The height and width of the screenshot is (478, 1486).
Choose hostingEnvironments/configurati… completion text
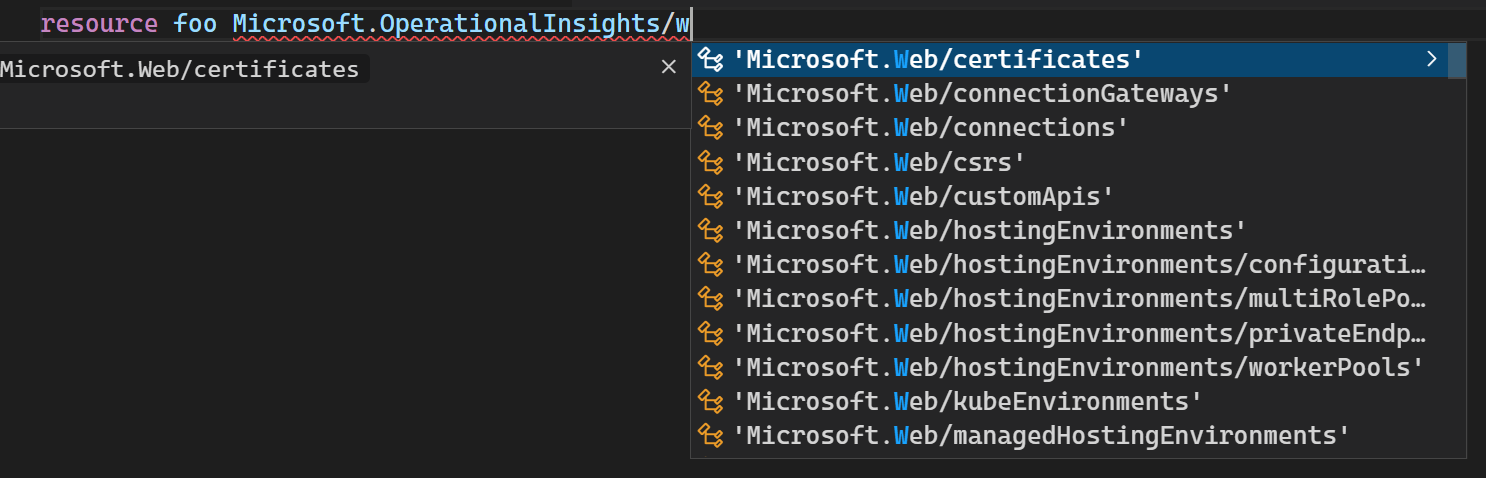point(1080,265)
